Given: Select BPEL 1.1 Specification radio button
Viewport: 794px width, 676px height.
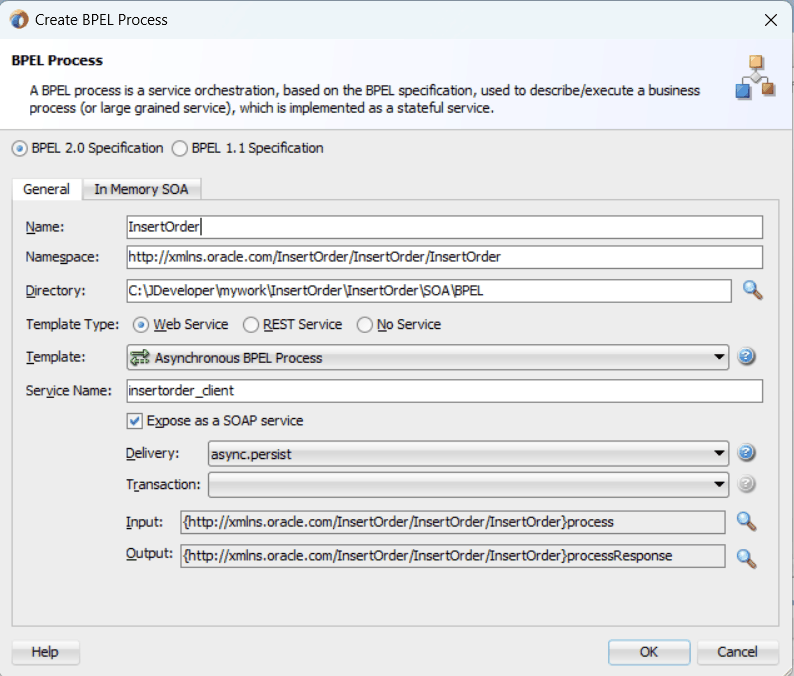Looking at the screenshot, I should 180,148.
